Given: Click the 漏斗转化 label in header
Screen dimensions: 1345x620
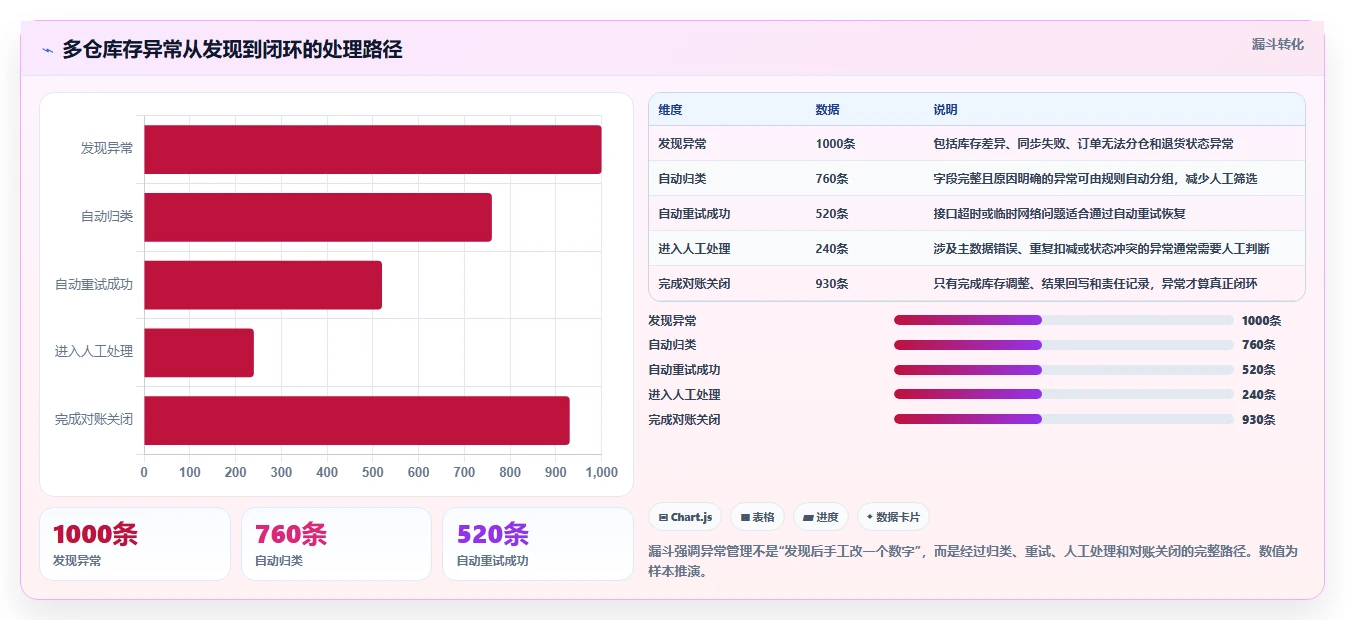Looking at the screenshot, I should click(1278, 44).
